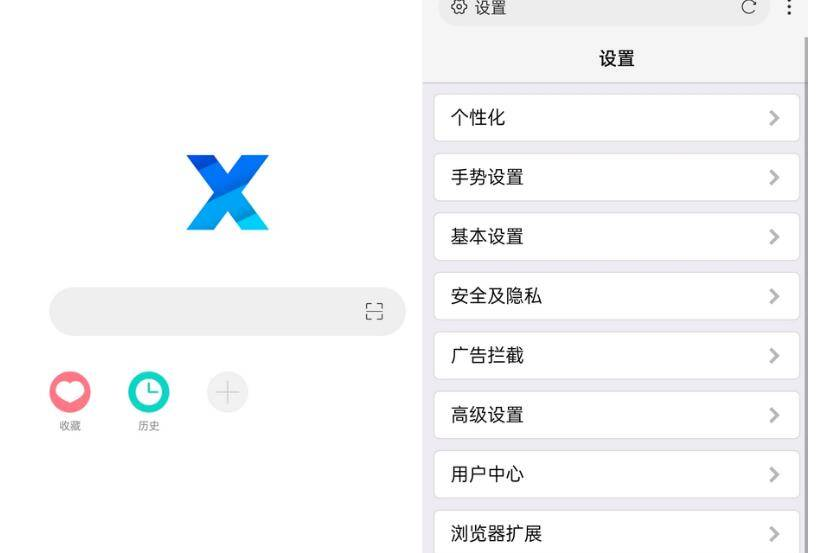Open the 历史 history clock icon

[148, 393]
